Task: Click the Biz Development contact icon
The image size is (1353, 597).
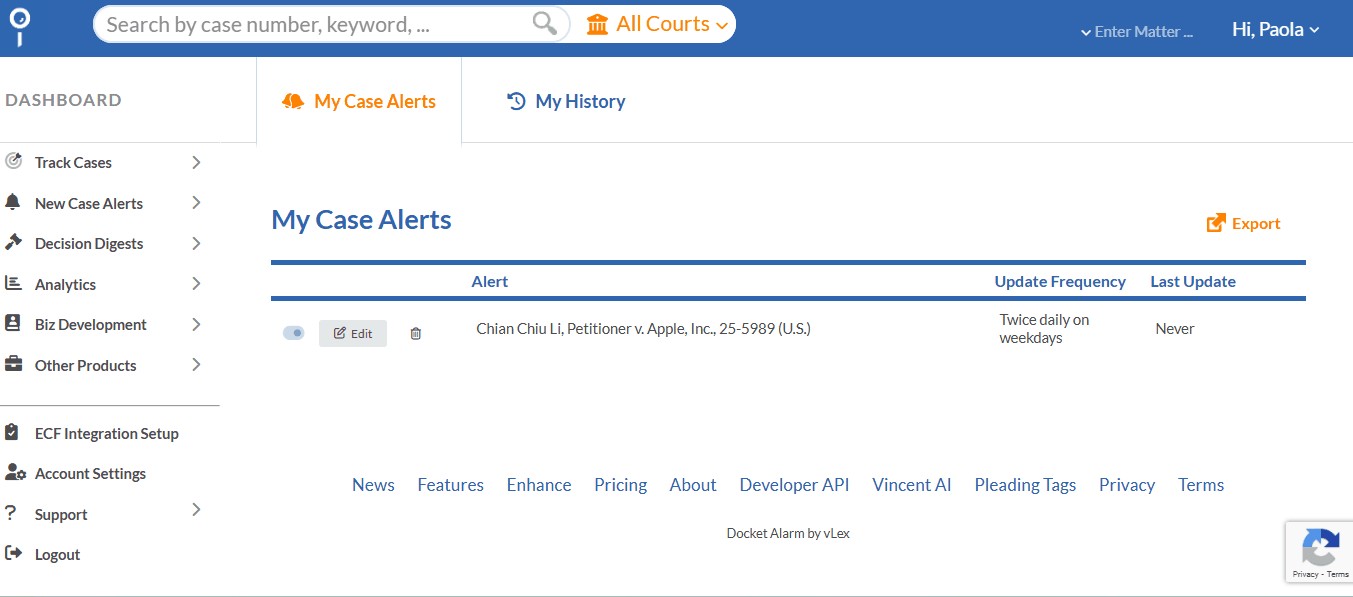Action: pos(13,324)
